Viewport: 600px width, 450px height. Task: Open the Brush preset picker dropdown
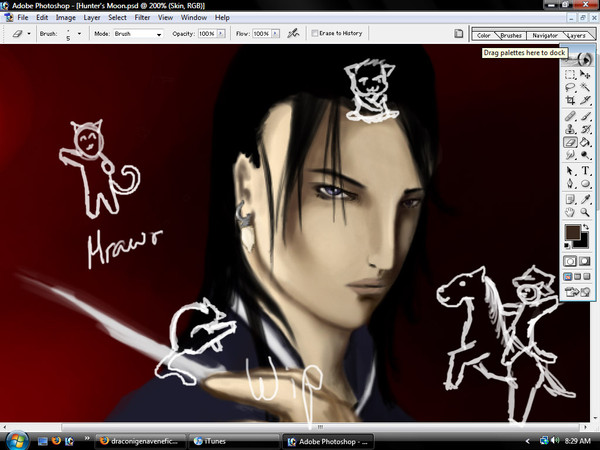click(x=79, y=34)
